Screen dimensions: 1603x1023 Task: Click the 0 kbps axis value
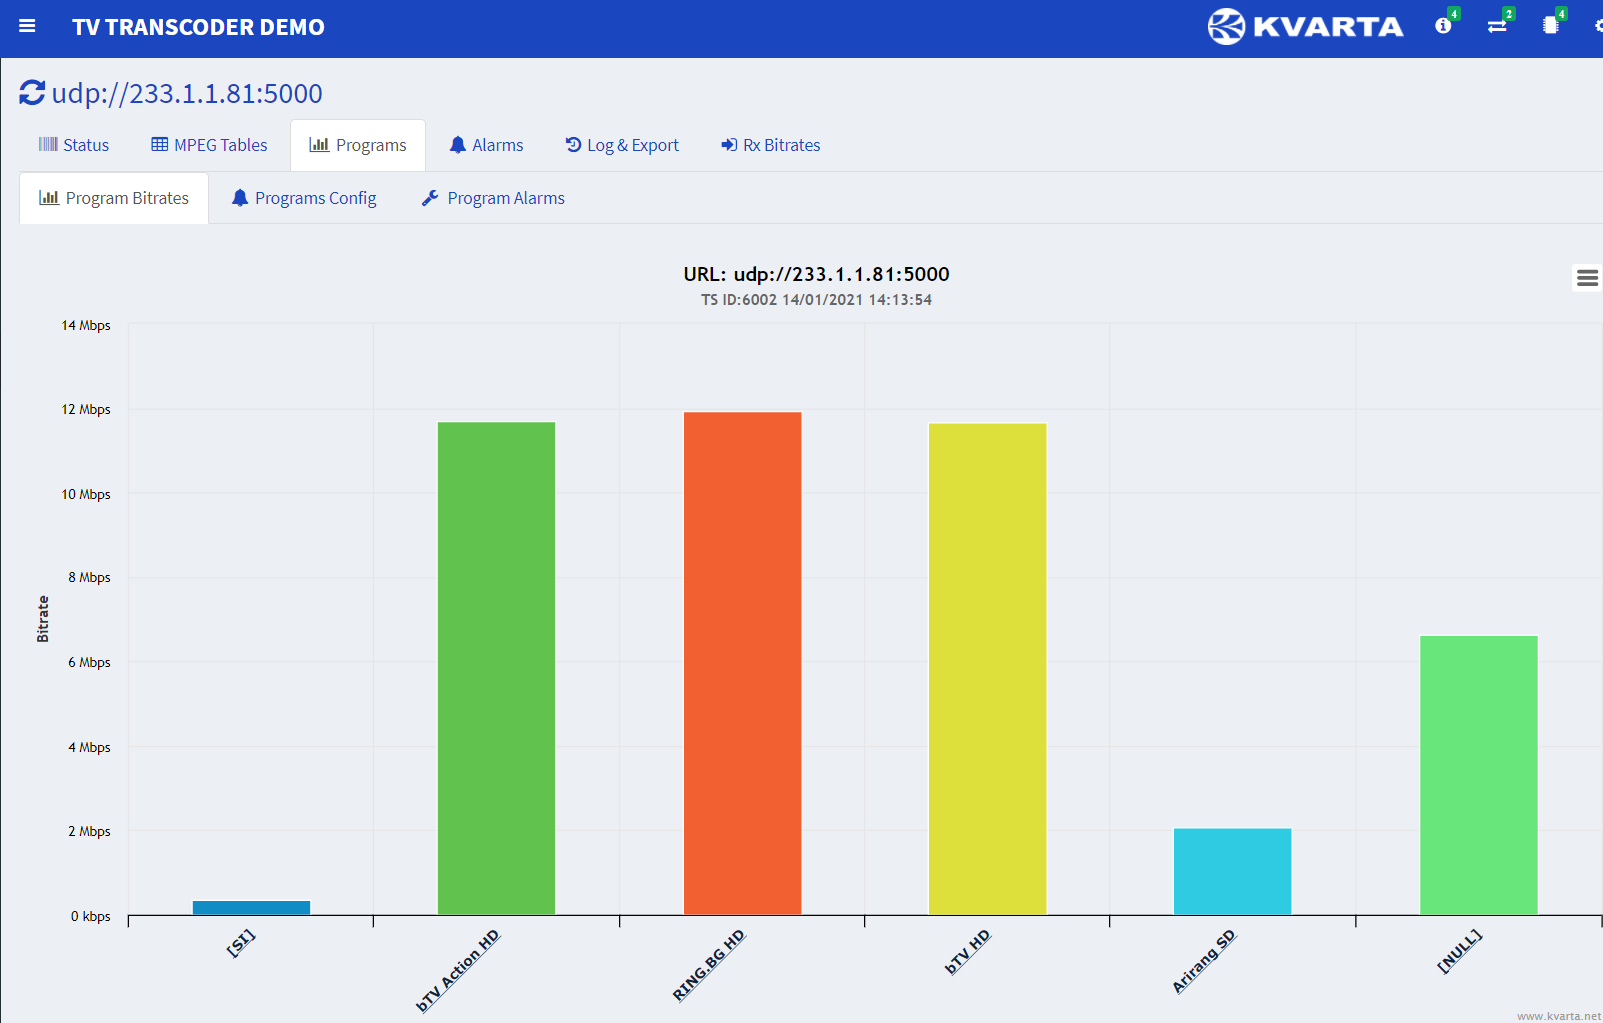coord(91,916)
